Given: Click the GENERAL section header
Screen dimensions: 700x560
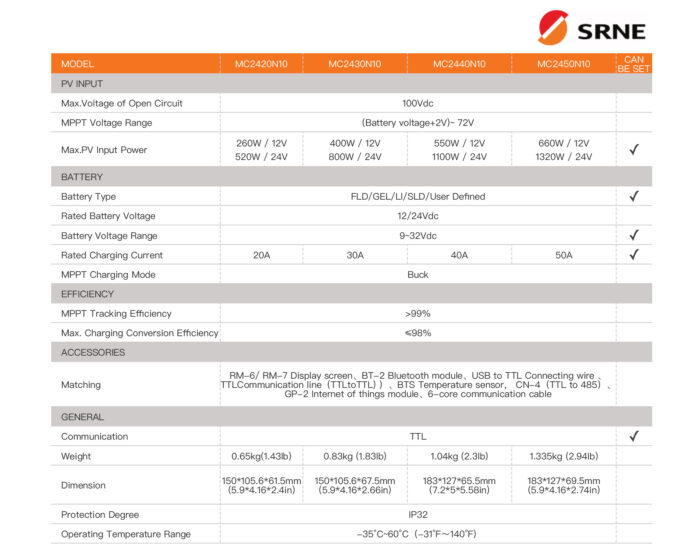Looking at the screenshot, I should point(351,417).
